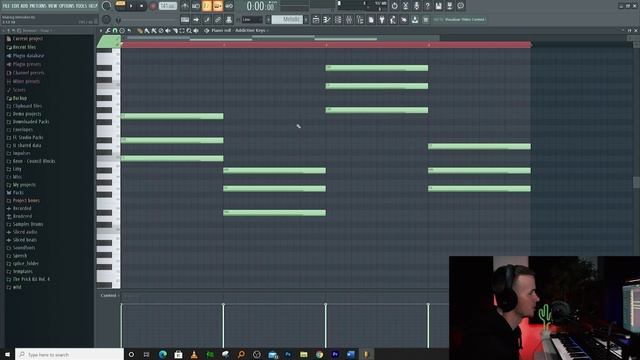Open the FILE menu
This screenshot has height=360, width=640.
pos(6,6)
